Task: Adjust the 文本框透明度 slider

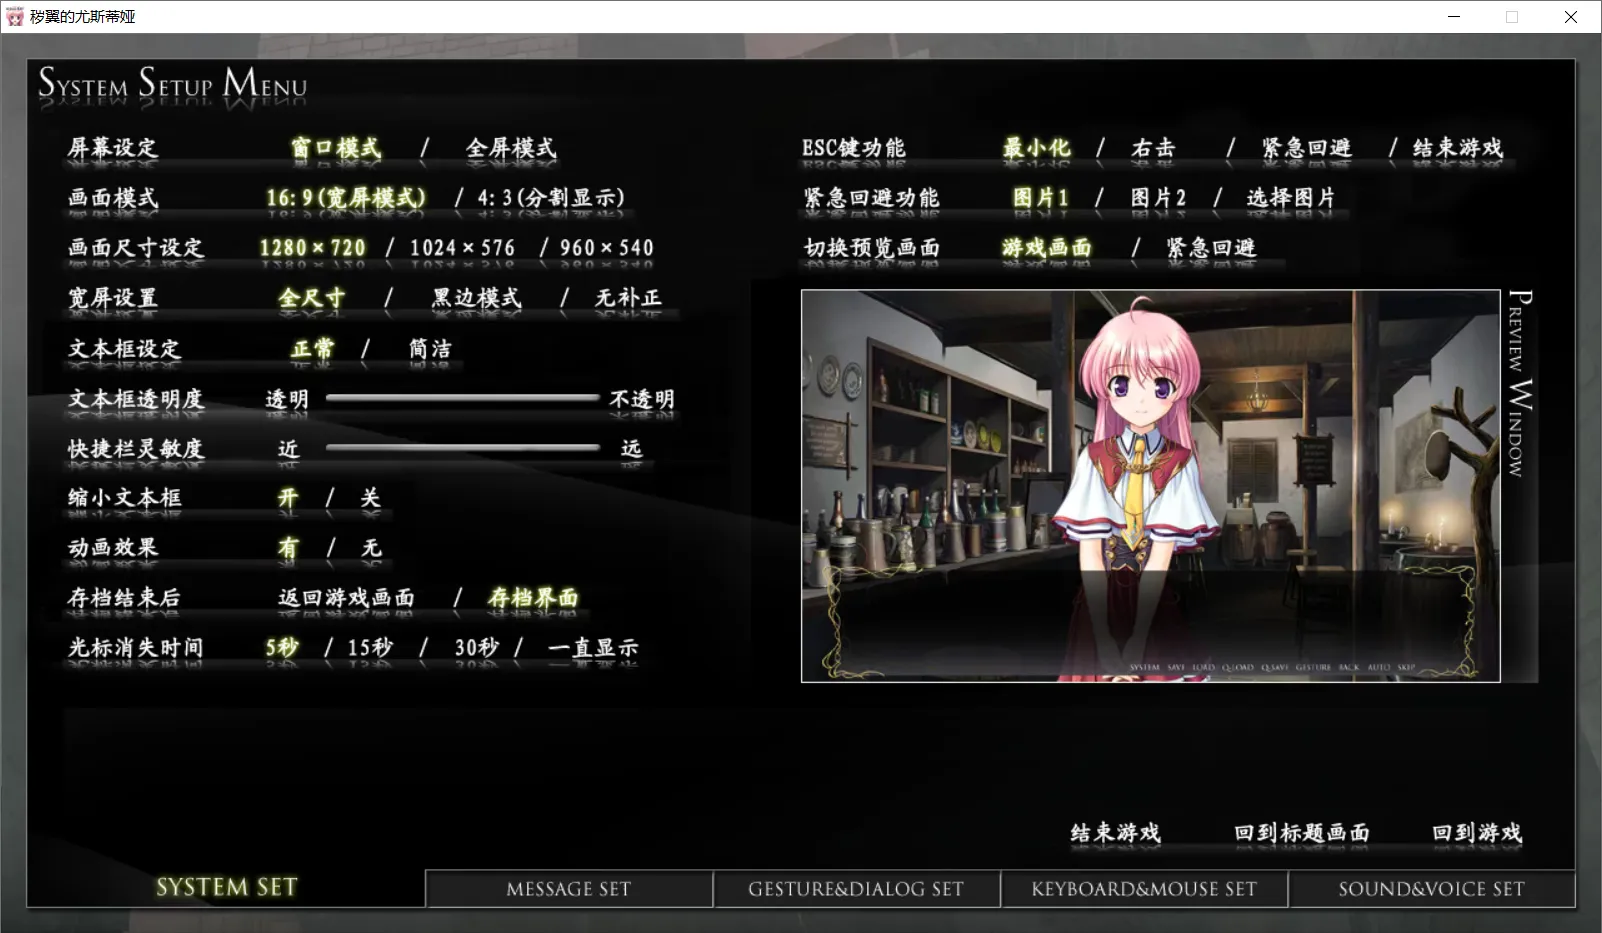Action: [463, 398]
